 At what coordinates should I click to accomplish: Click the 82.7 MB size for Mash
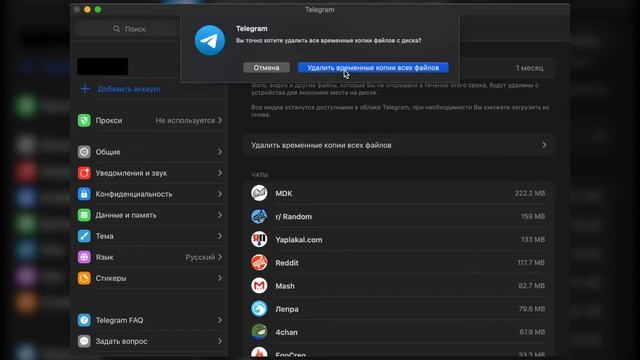[x=532, y=286]
